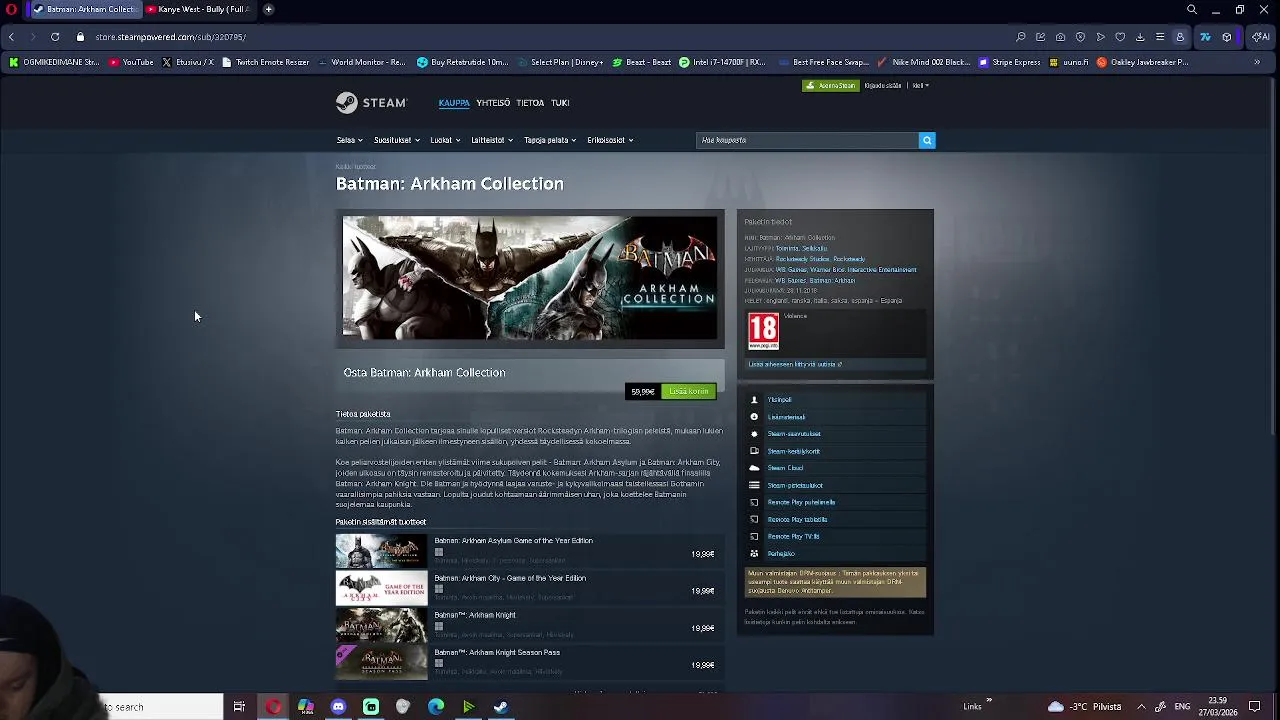Click the 18 age rating badge
This screenshot has width=1280, height=720.
(x=763, y=331)
